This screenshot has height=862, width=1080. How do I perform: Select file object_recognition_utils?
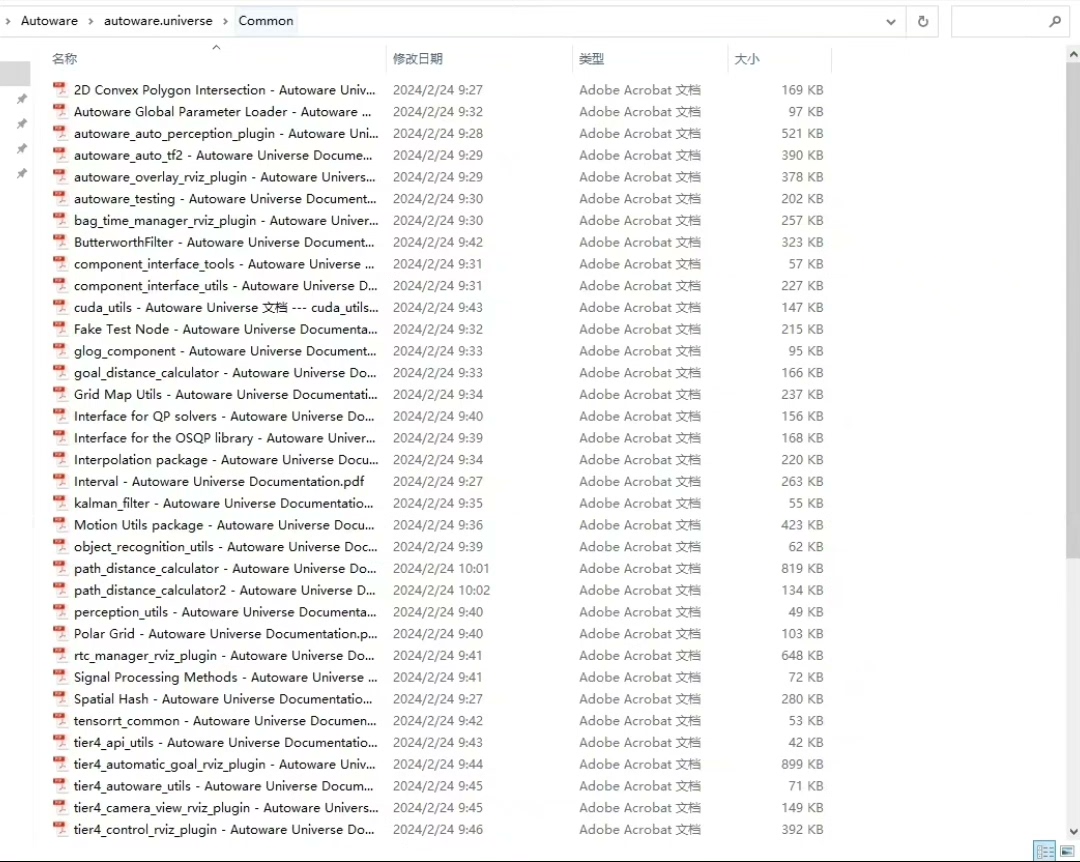click(225, 547)
